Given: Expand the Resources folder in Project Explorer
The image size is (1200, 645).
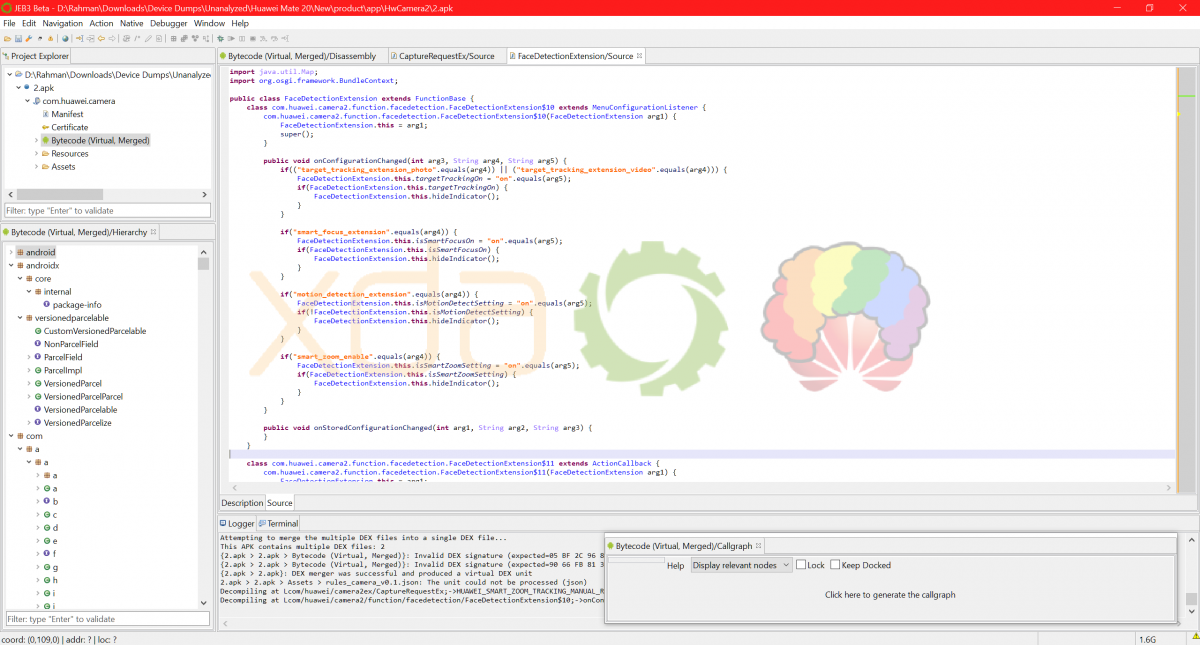Looking at the screenshot, I should 36,154.
